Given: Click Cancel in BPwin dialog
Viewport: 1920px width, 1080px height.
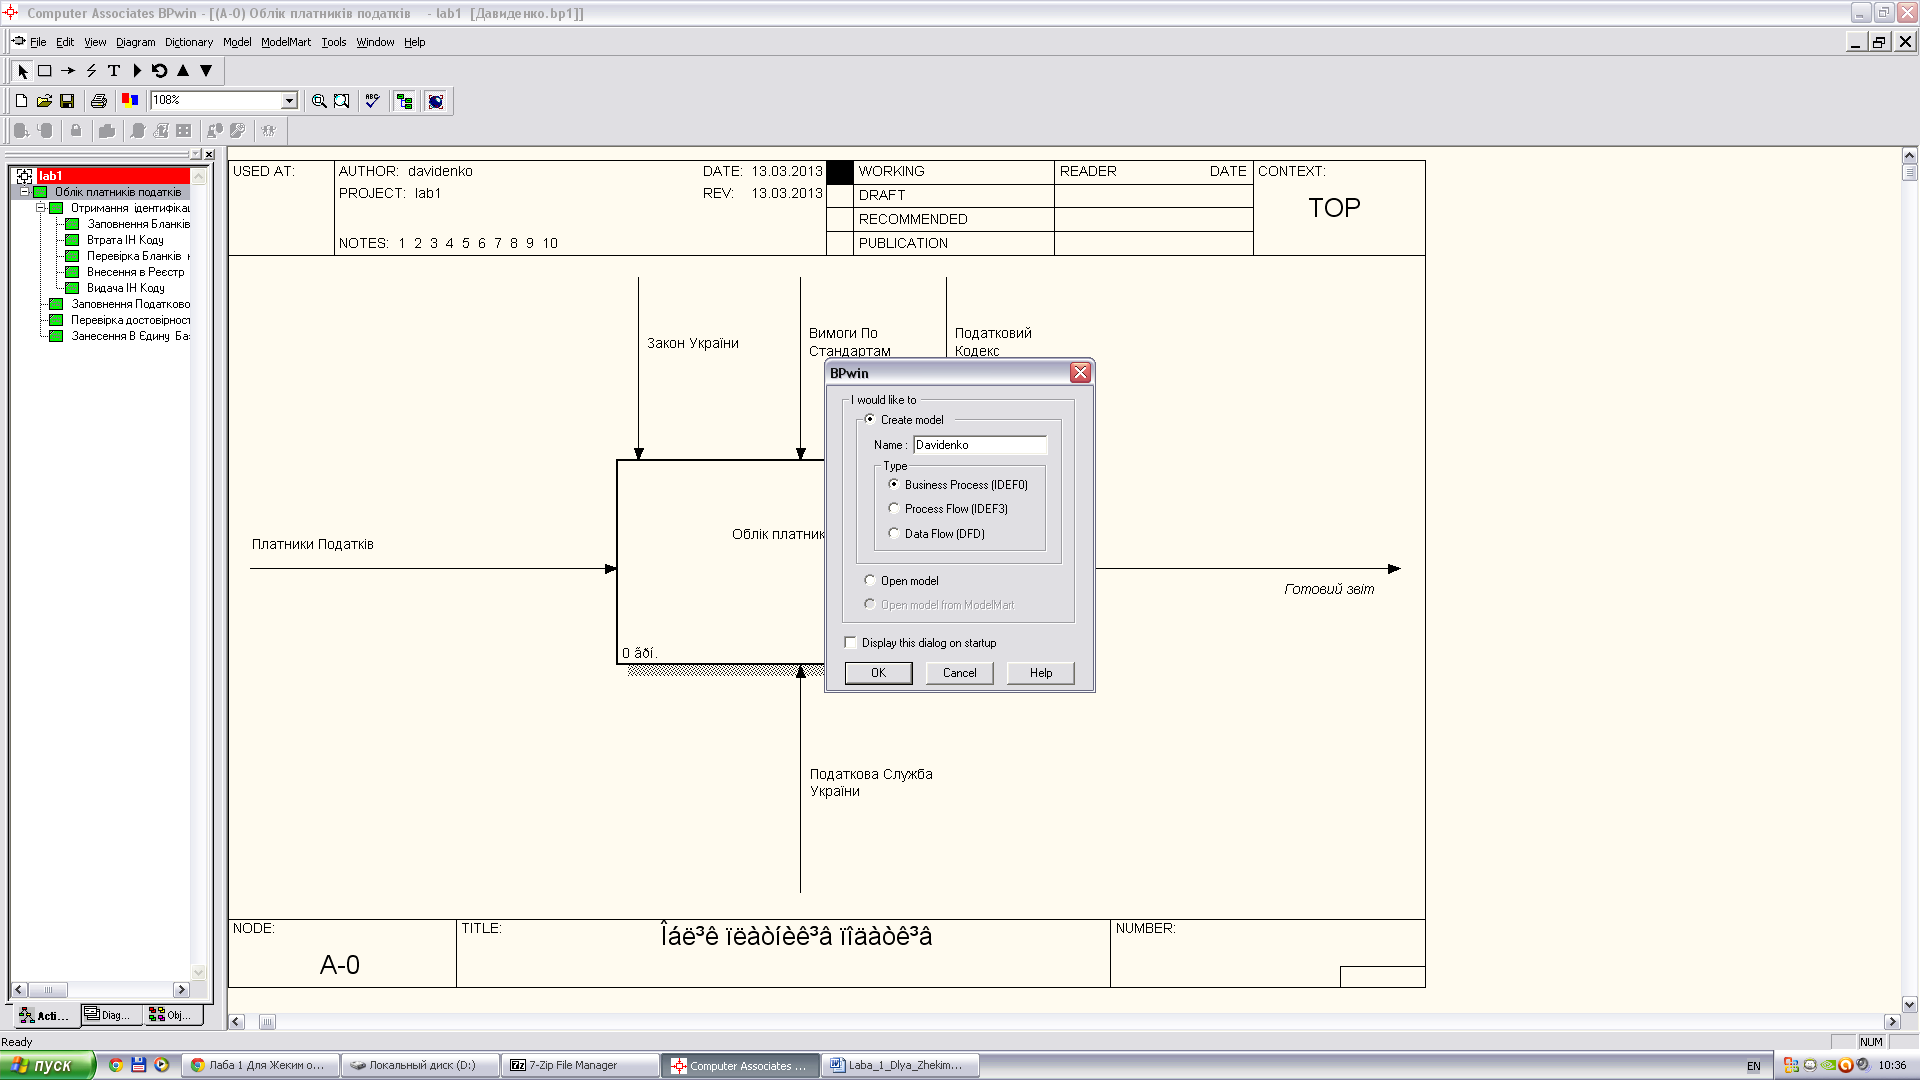Looking at the screenshot, I should (x=959, y=673).
